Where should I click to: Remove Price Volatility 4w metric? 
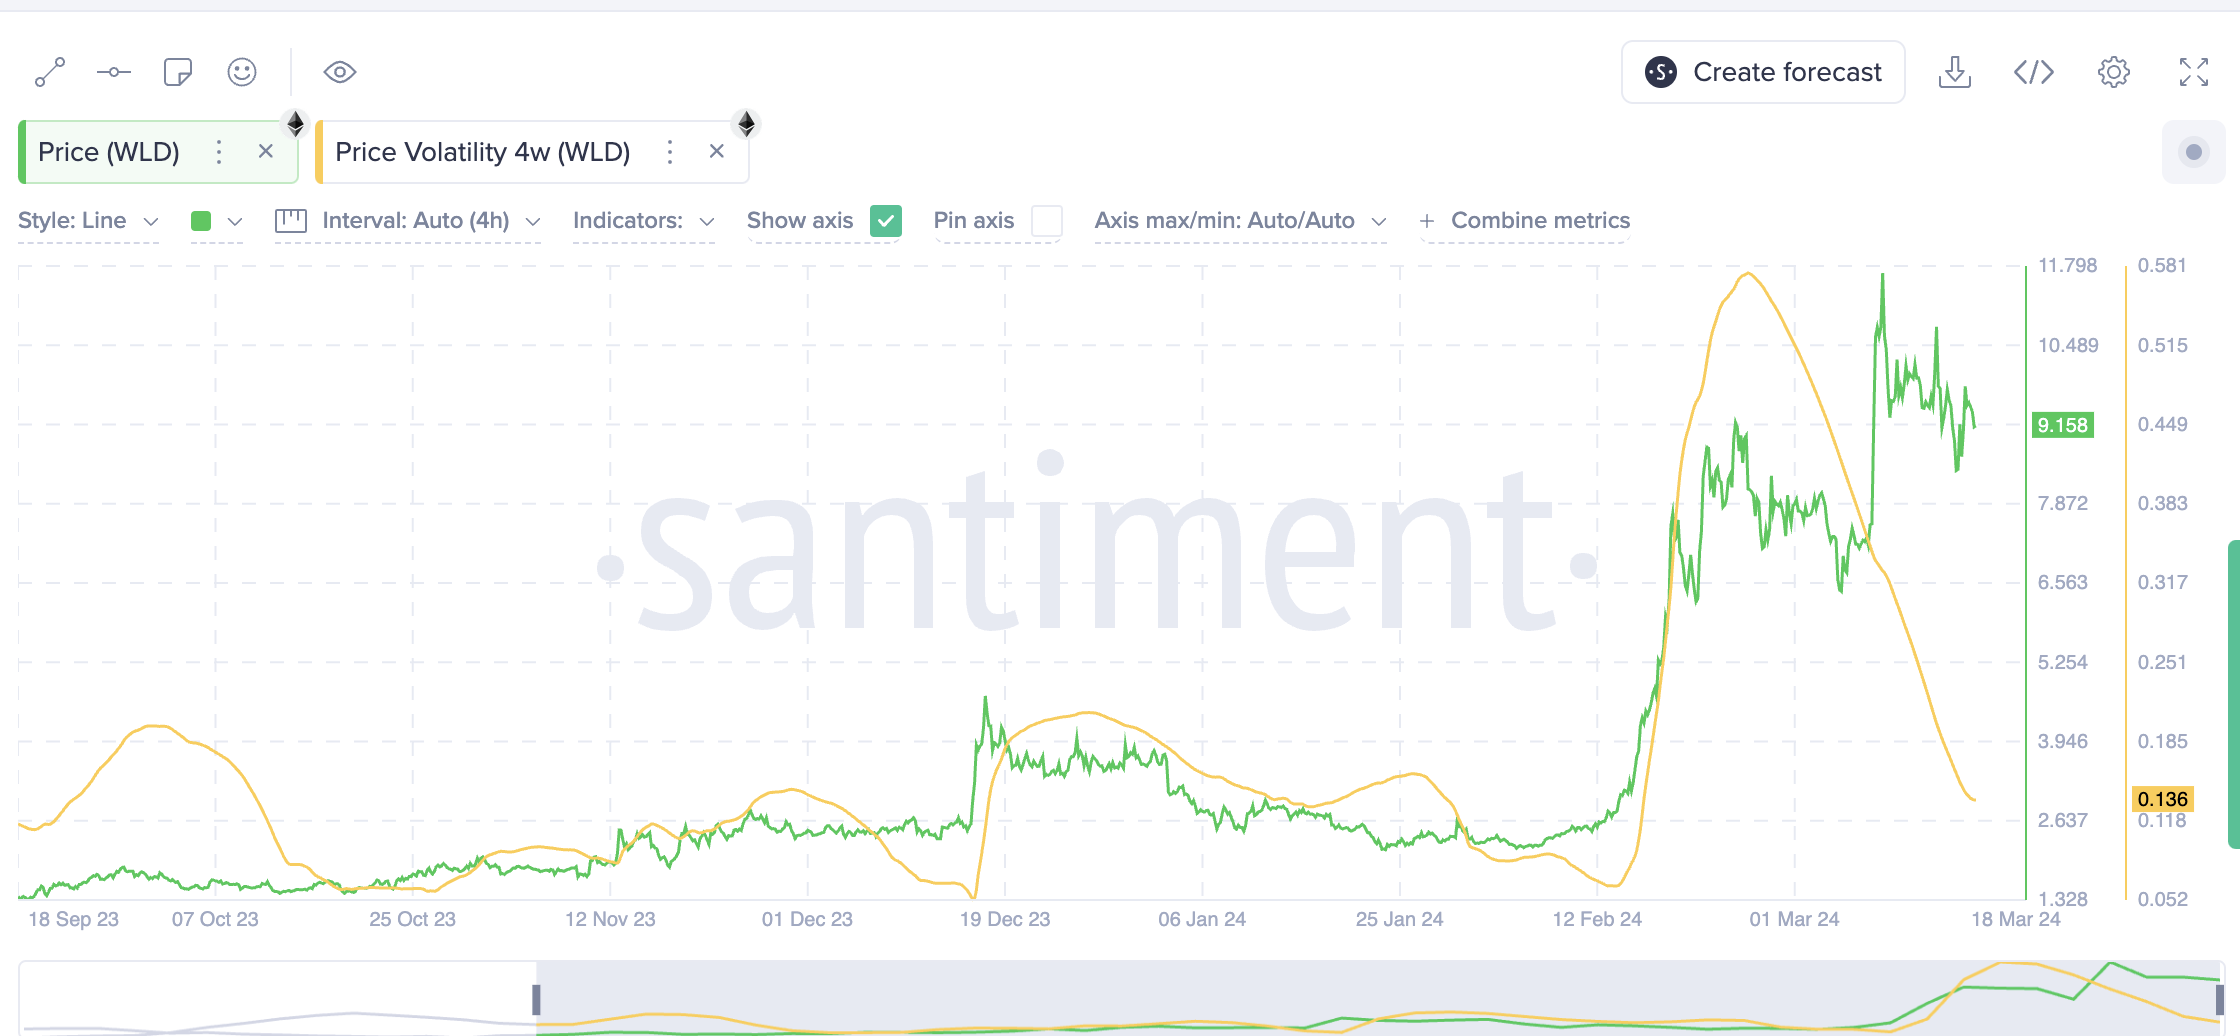pos(717,151)
